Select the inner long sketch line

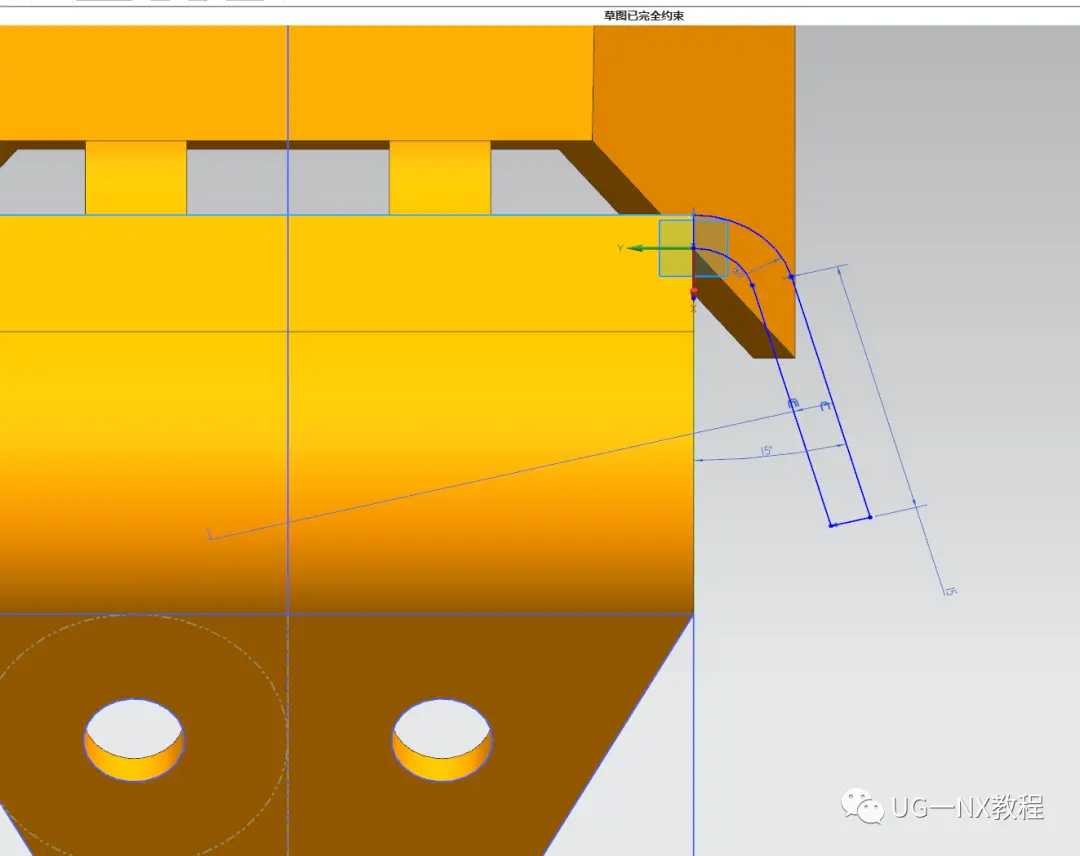pyautogui.click(x=792, y=405)
